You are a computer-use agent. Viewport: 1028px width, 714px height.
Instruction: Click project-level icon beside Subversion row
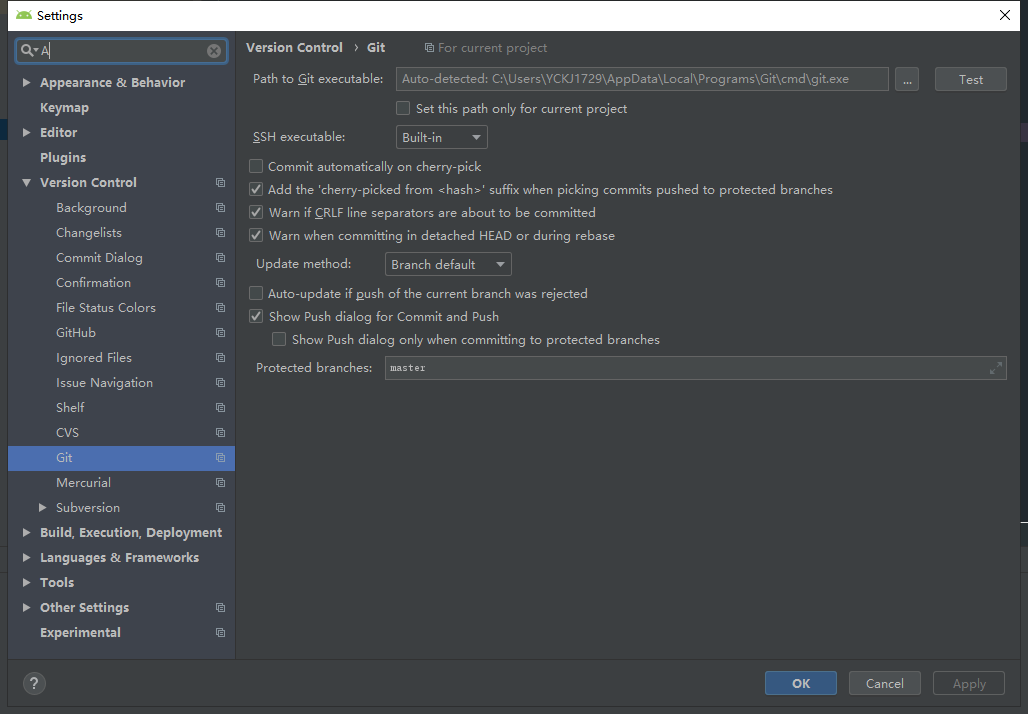[x=220, y=508]
